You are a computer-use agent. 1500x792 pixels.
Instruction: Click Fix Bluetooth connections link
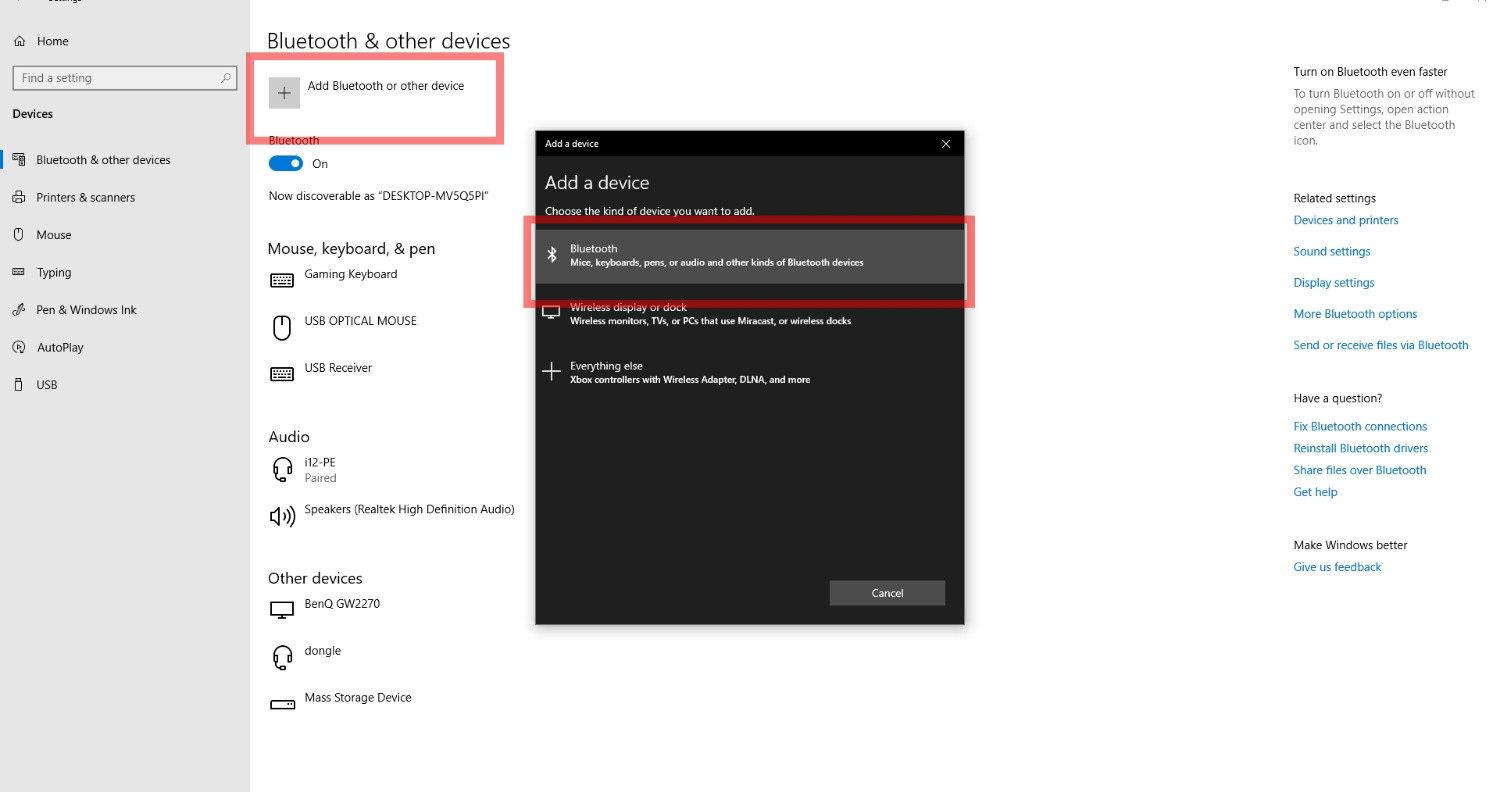[1360, 426]
